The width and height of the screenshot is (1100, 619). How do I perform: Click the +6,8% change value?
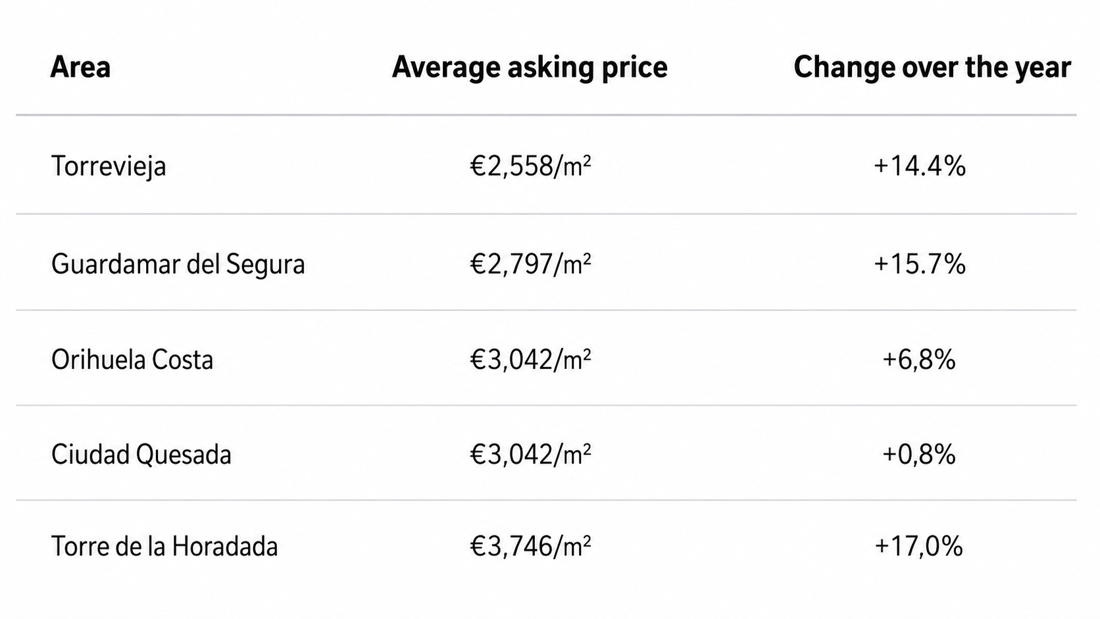(919, 360)
